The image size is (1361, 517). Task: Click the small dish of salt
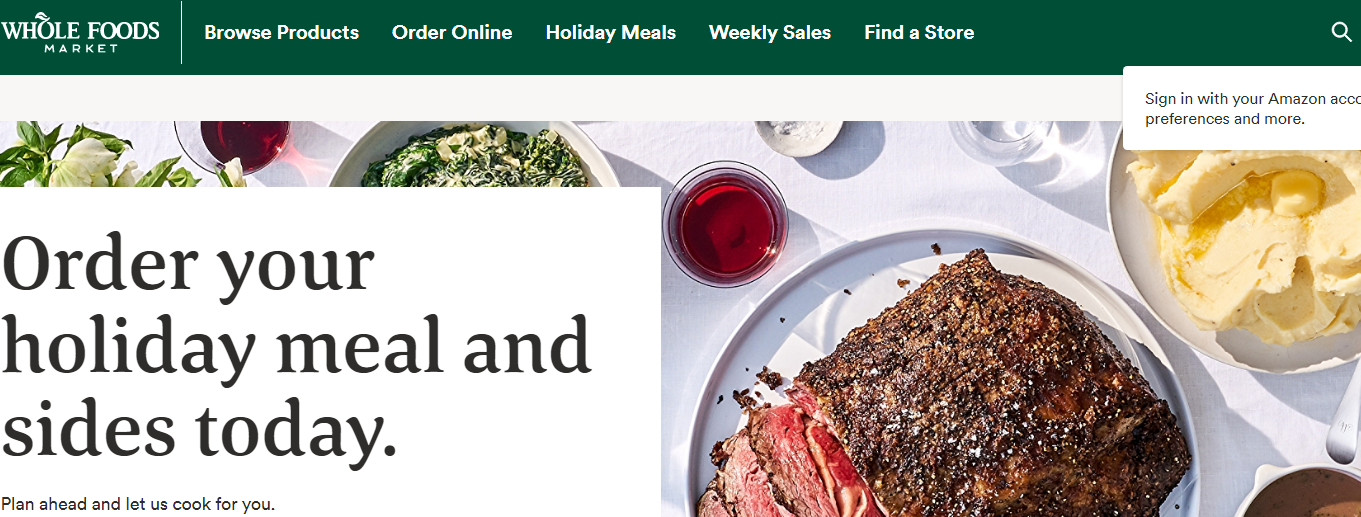click(x=799, y=137)
